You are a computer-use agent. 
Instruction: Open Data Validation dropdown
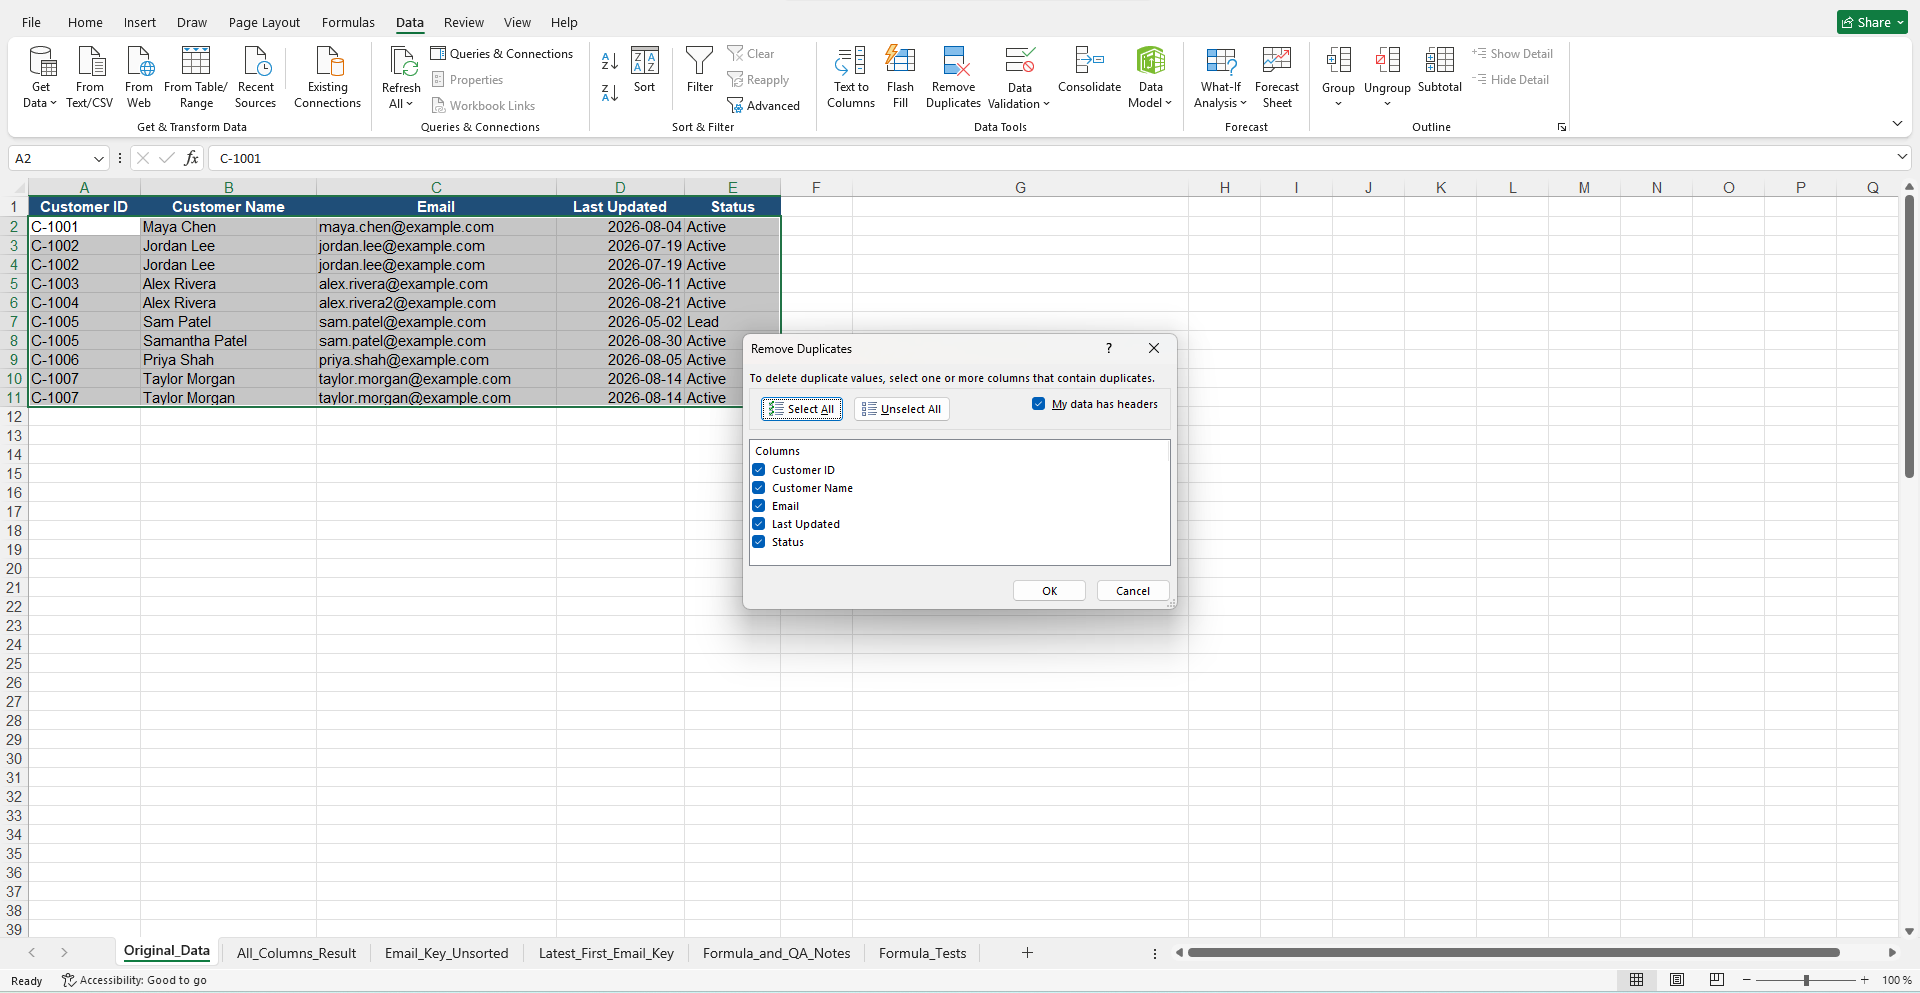(x=1019, y=104)
